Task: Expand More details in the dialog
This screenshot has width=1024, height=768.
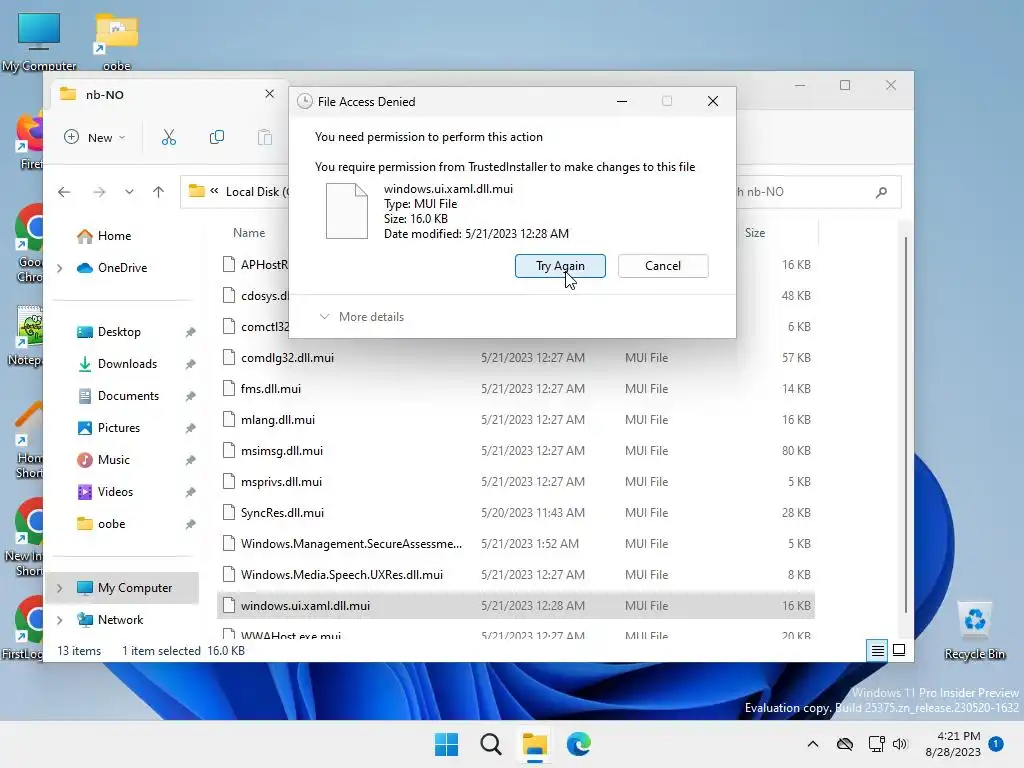Action: (x=362, y=317)
